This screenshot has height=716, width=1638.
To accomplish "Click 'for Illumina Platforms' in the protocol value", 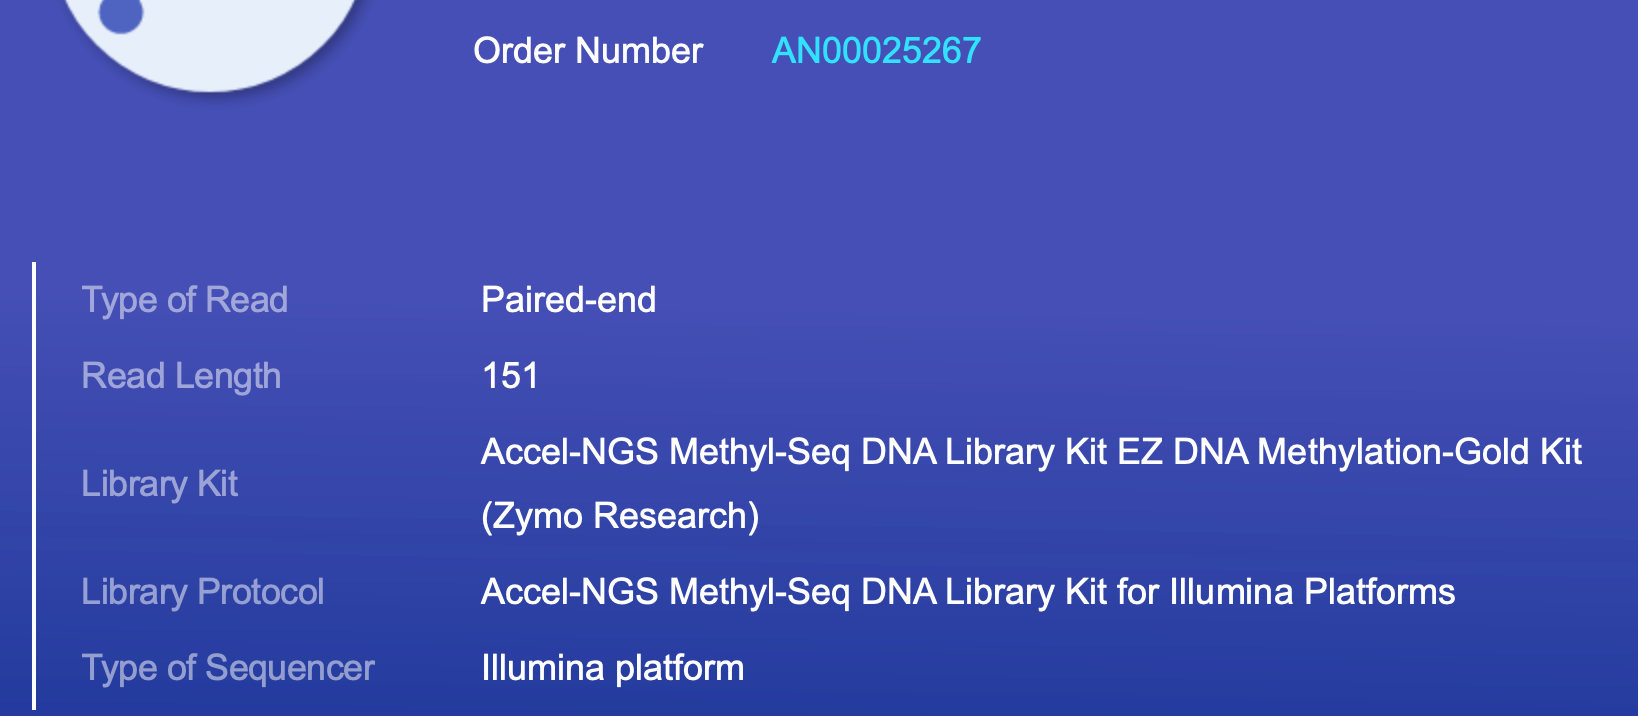I will click(x=1286, y=592).
